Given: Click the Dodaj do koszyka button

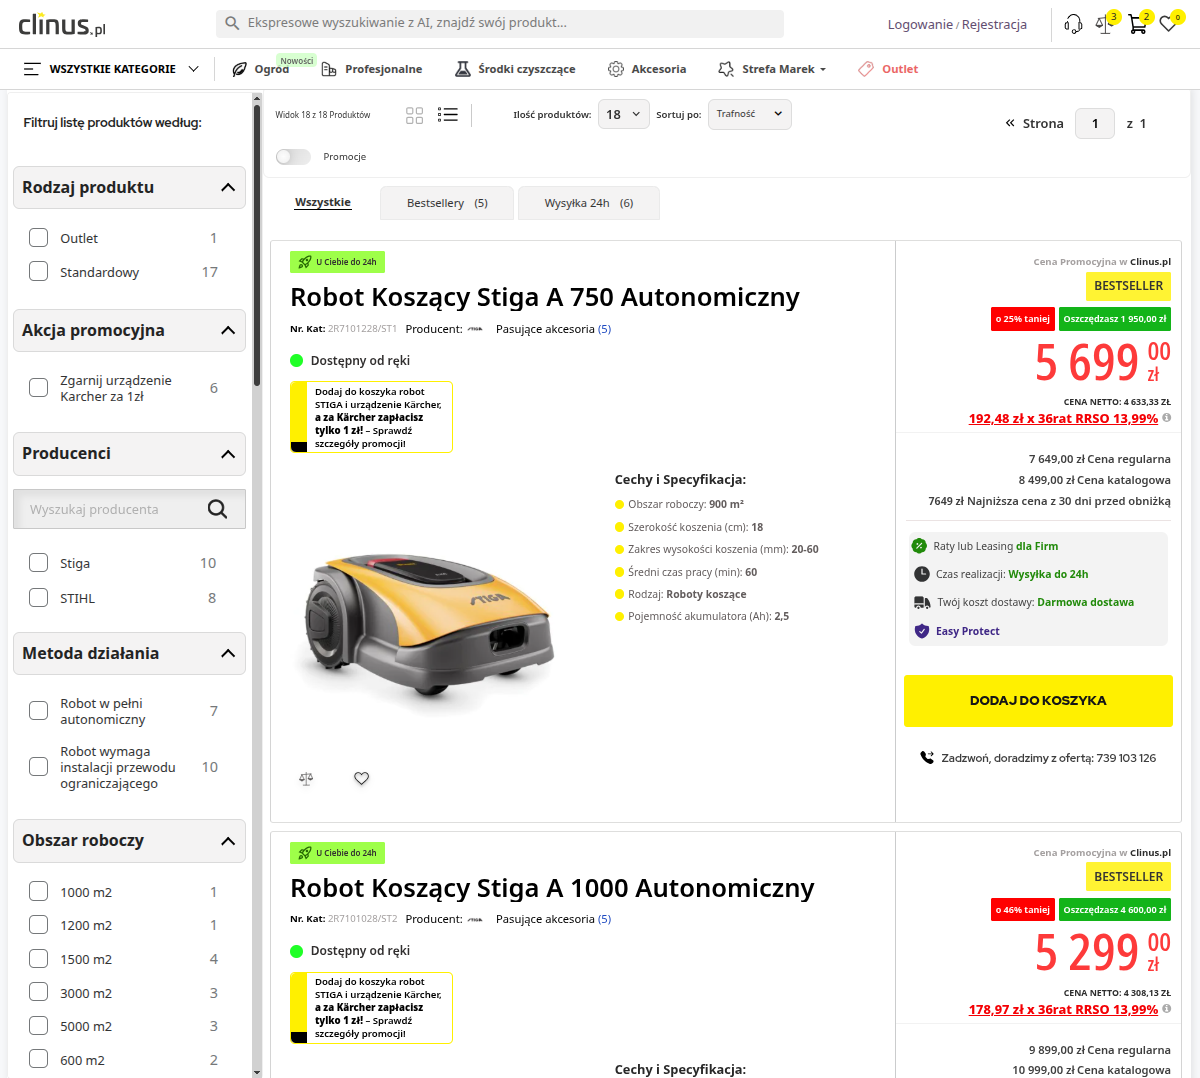Looking at the screenshot, I should coord(1037,701).
